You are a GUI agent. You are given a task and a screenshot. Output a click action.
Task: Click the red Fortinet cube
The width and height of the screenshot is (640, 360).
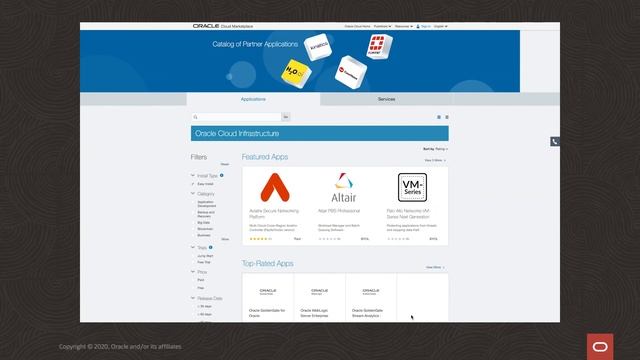pyautogui.click(x=379, y=47)
